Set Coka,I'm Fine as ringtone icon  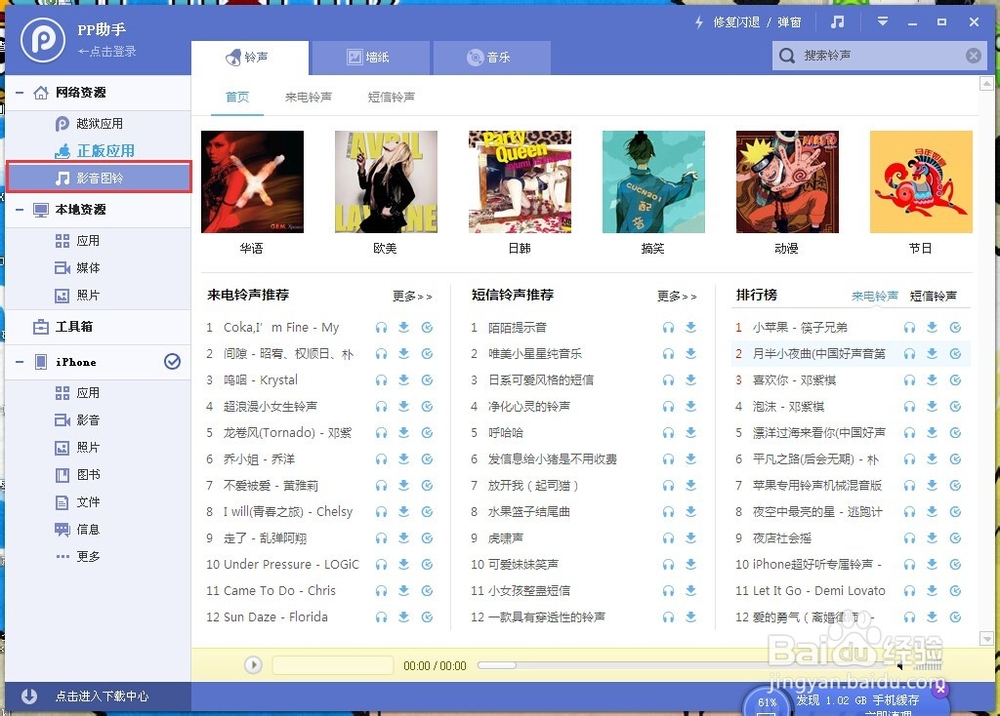(427, 328)
